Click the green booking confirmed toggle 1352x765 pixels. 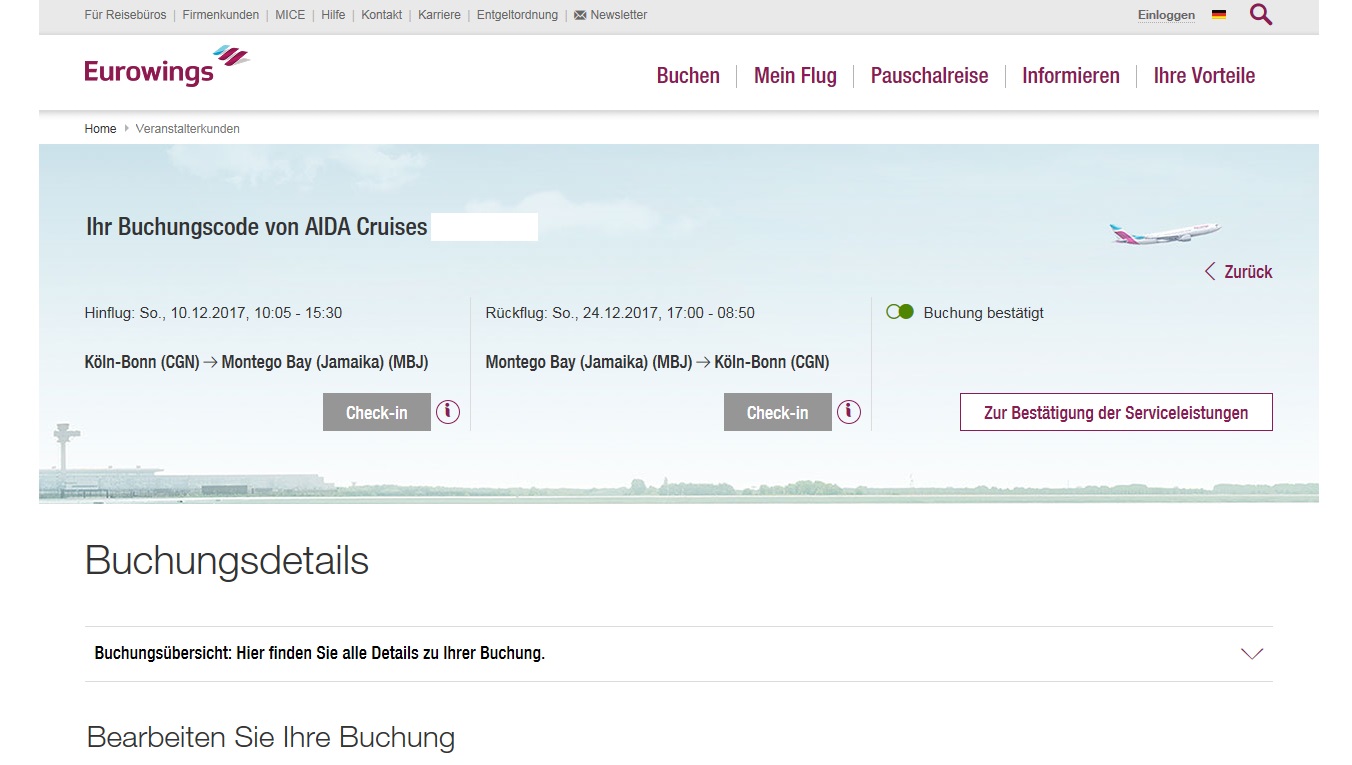(900, 312)
